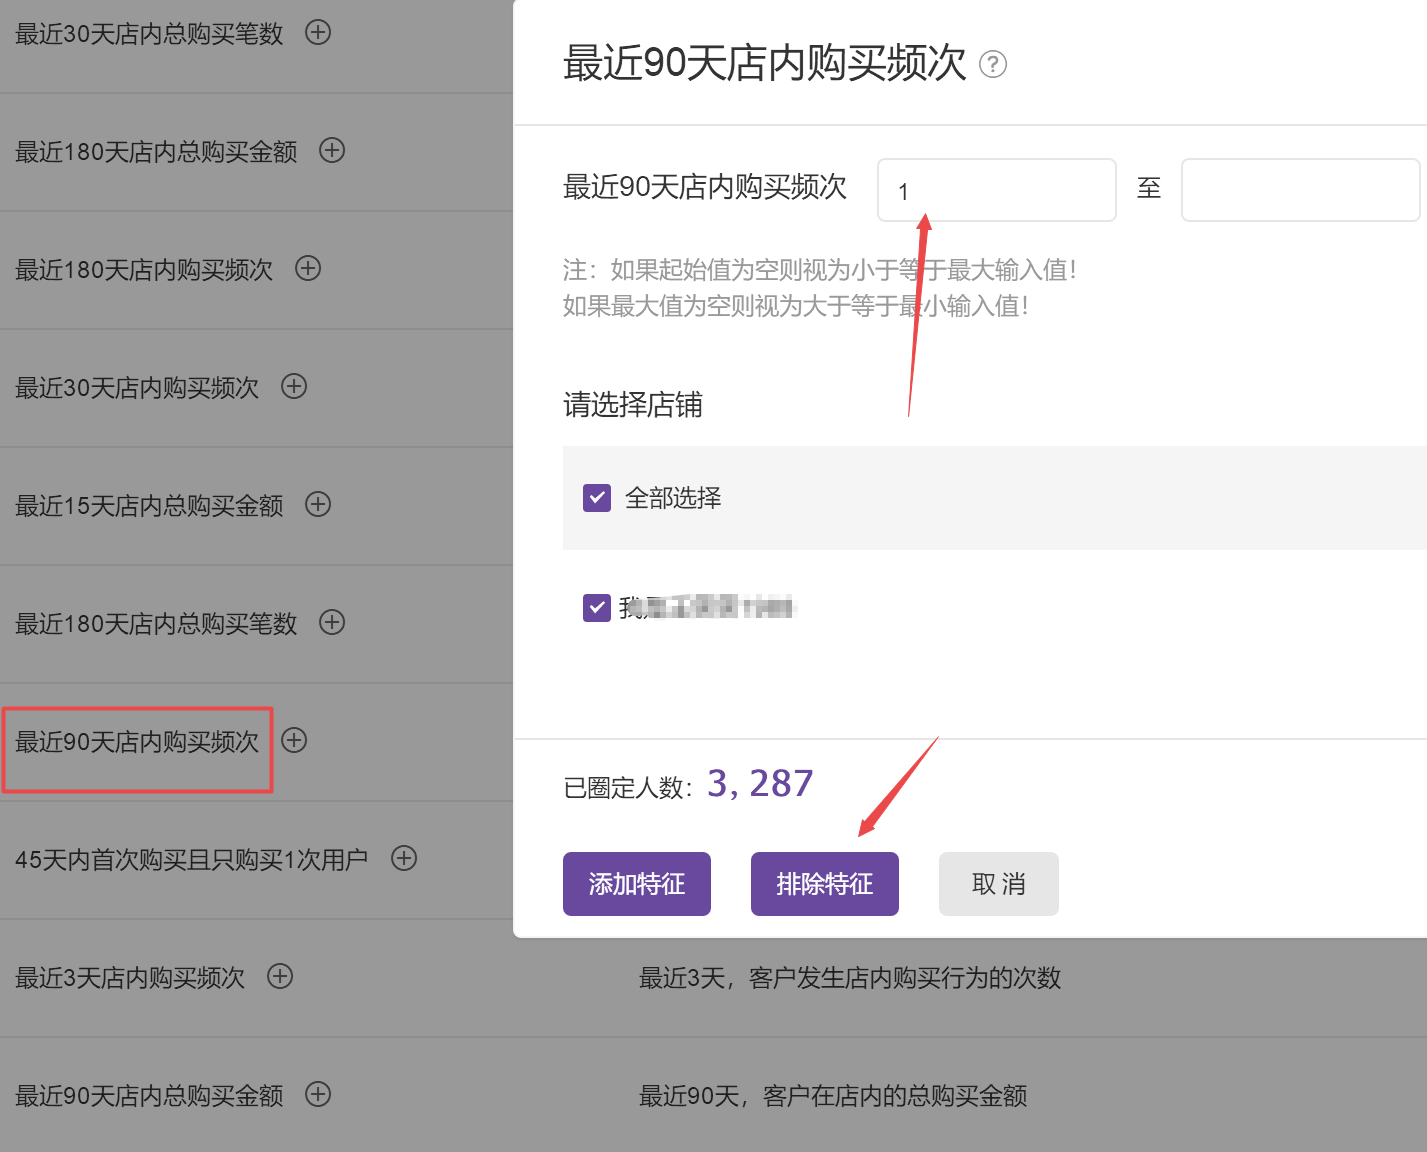Screen dimensions: 1427x1152
Task: Click description 最近90天，客户在店内的总购买金额
Action: (833, 1096)
